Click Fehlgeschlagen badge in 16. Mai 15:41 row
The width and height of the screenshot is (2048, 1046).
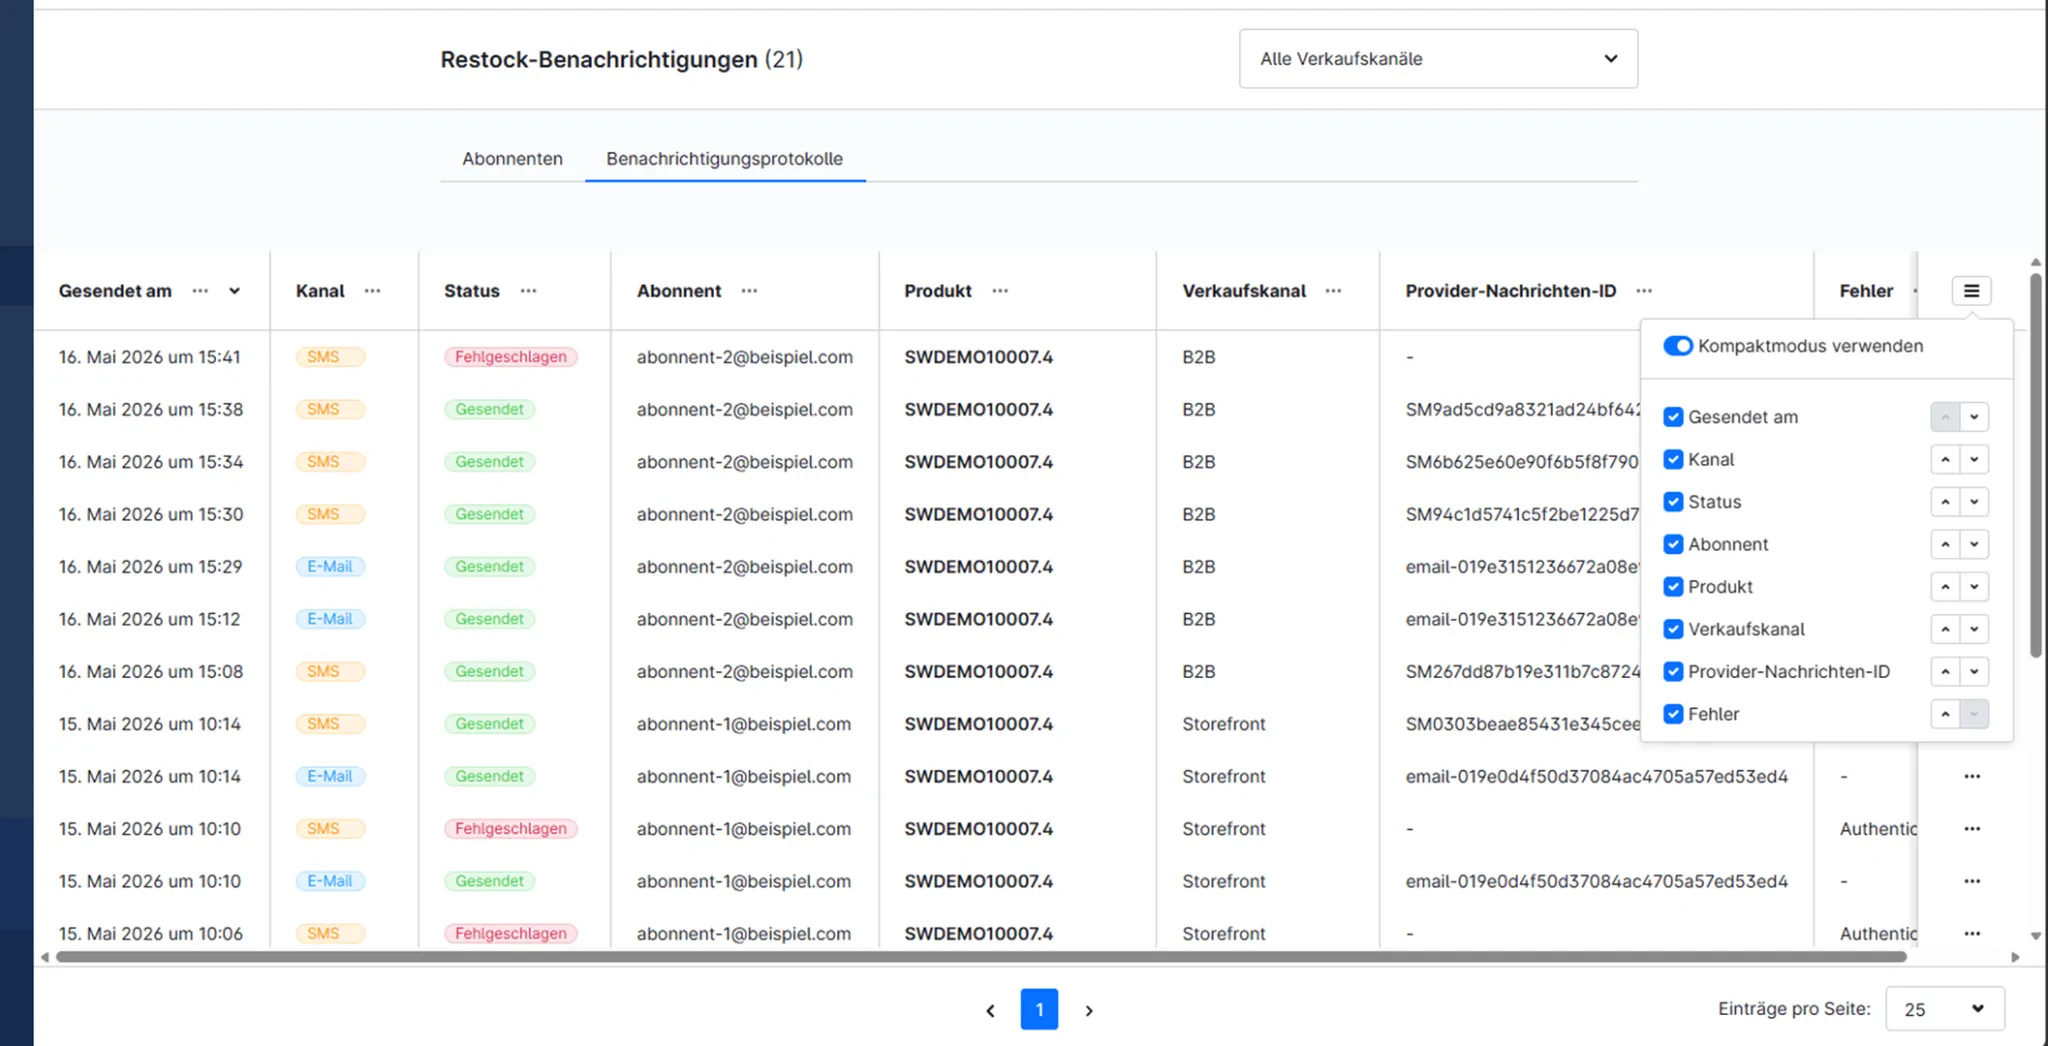(x=511, y=357)
